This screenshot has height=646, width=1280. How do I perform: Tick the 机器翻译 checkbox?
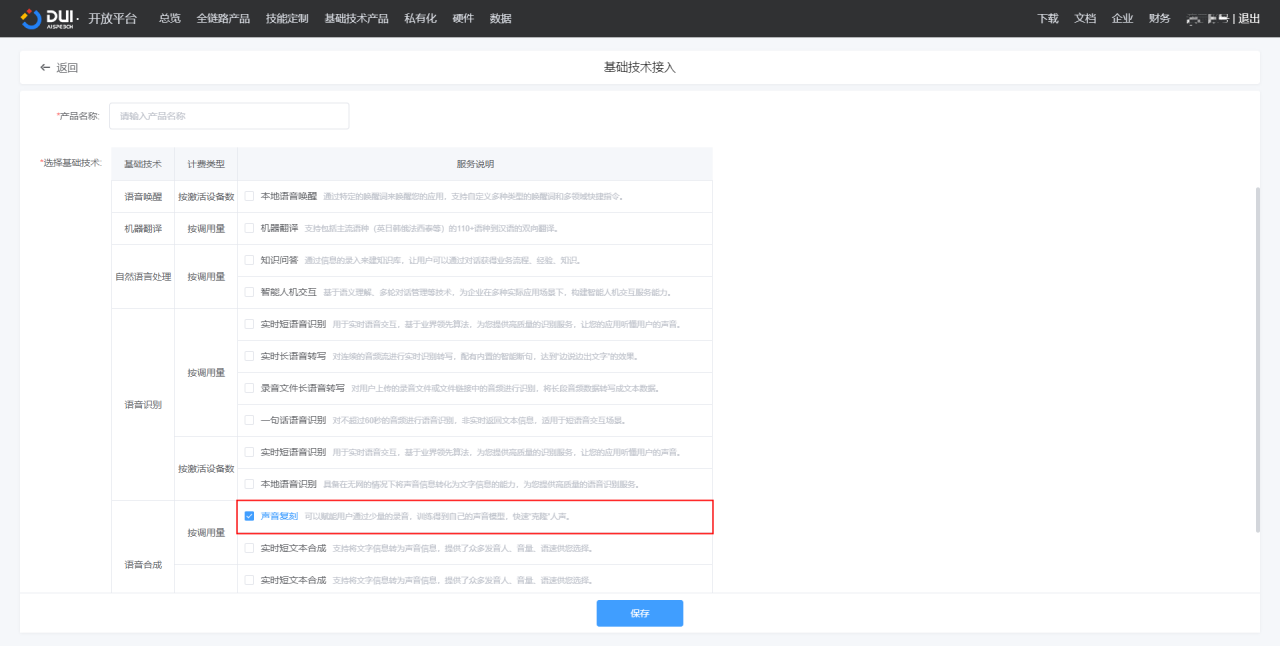coord(249,228)
